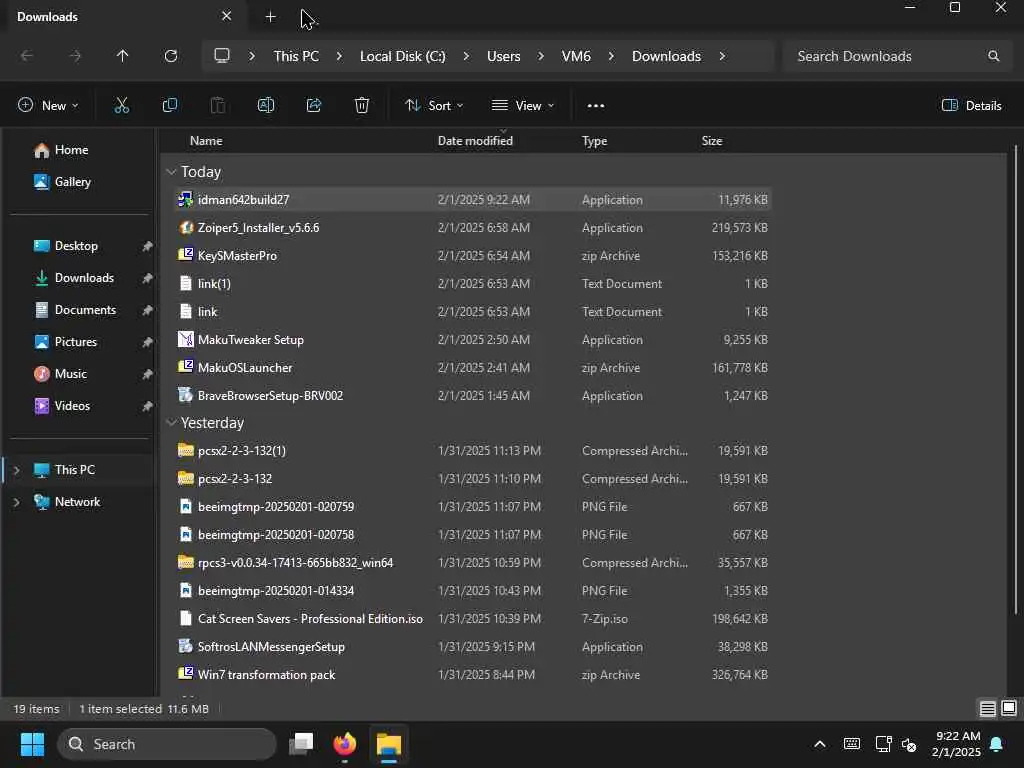Image resolution: width=1024 pixels, height=768 pixels.
Task: Open the View dropdown
Action: 522,105
